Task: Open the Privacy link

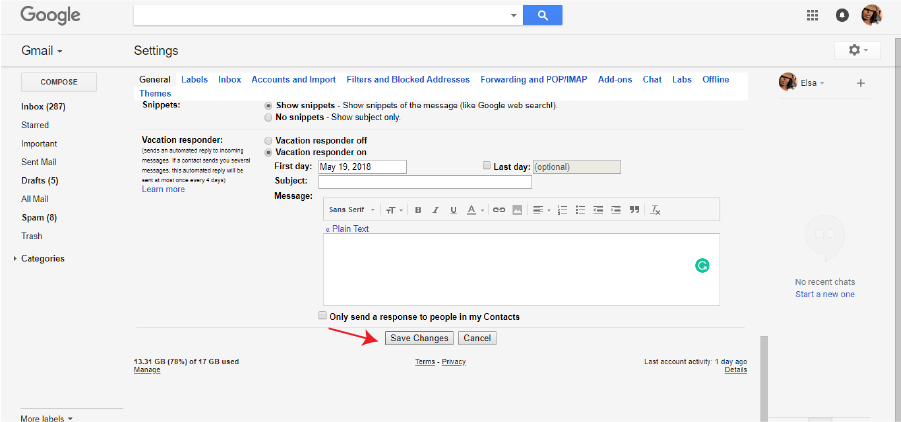Action: pyautogui.click(x=454, y=362)
